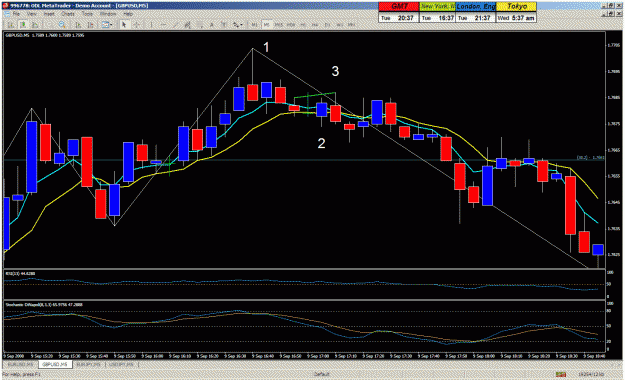Select the trendline drawing tool
Viewport: 625px width, 380px height.
click(176, 25)
